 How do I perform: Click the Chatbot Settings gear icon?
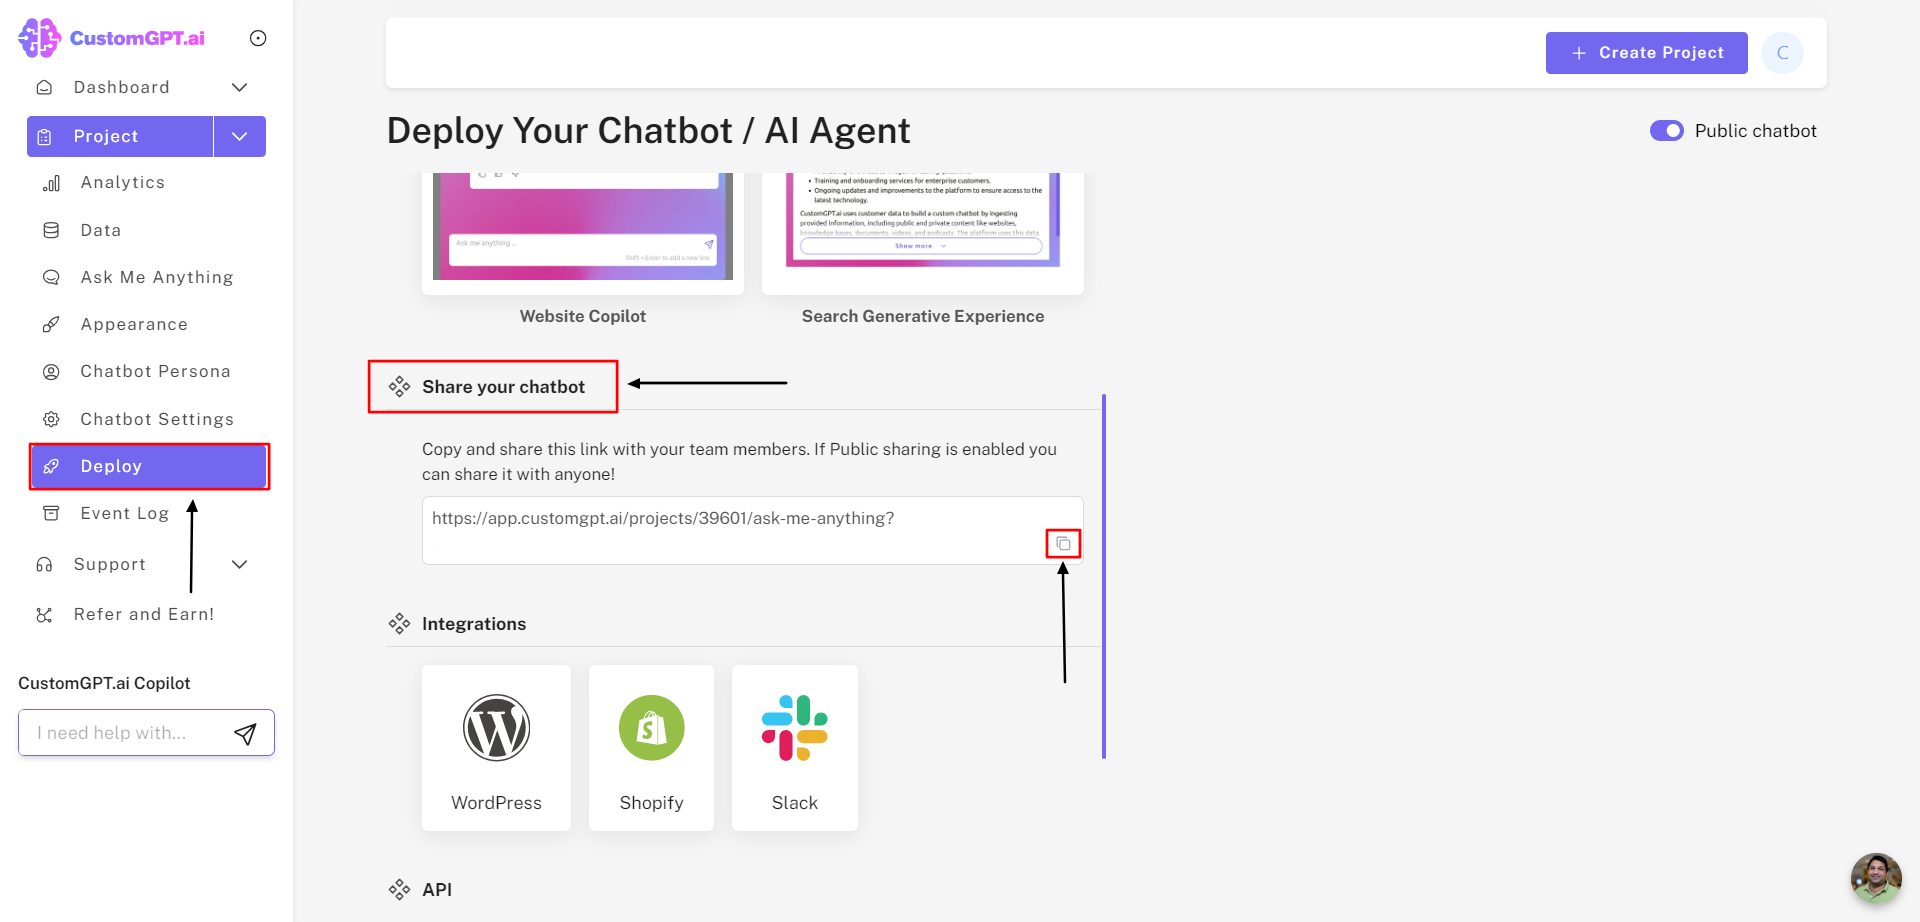pos(51,419)
